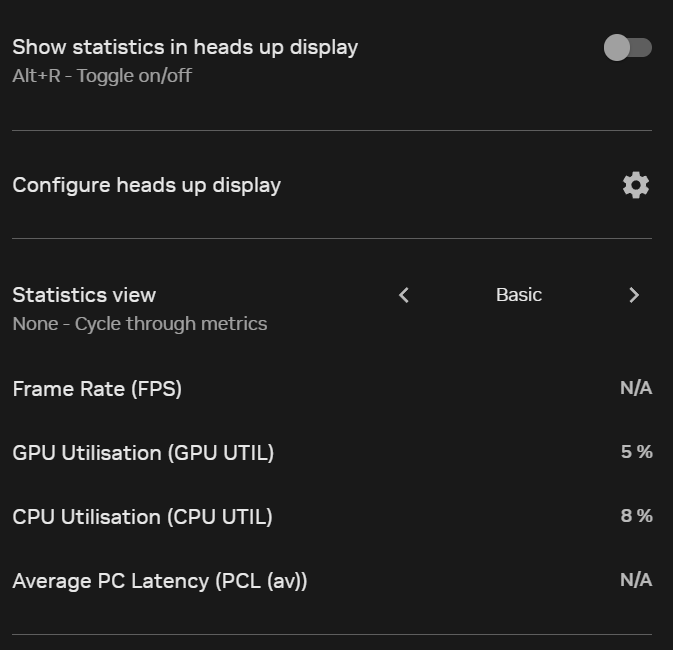Click the divider line below Average PC Latency
Viewport: 673px width, 650px height.
pos(331,634)
